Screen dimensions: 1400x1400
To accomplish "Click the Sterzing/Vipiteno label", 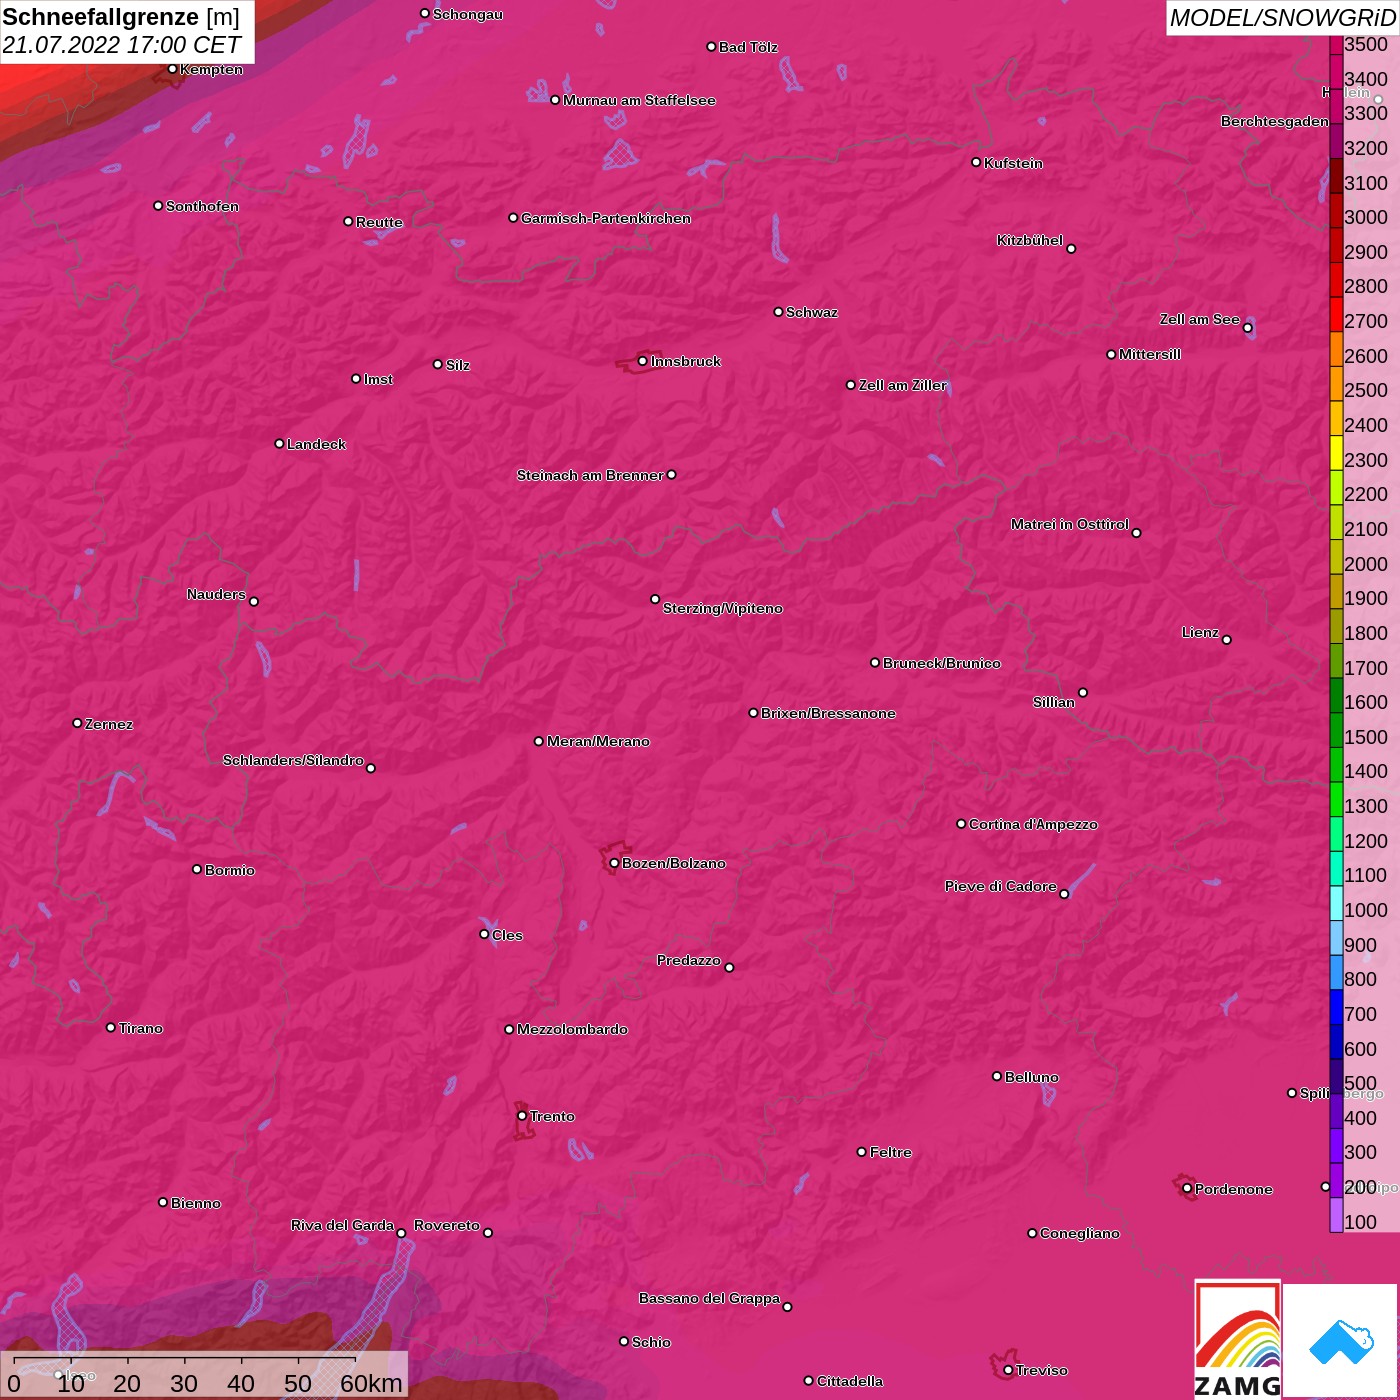I will [x=723, y=608].
